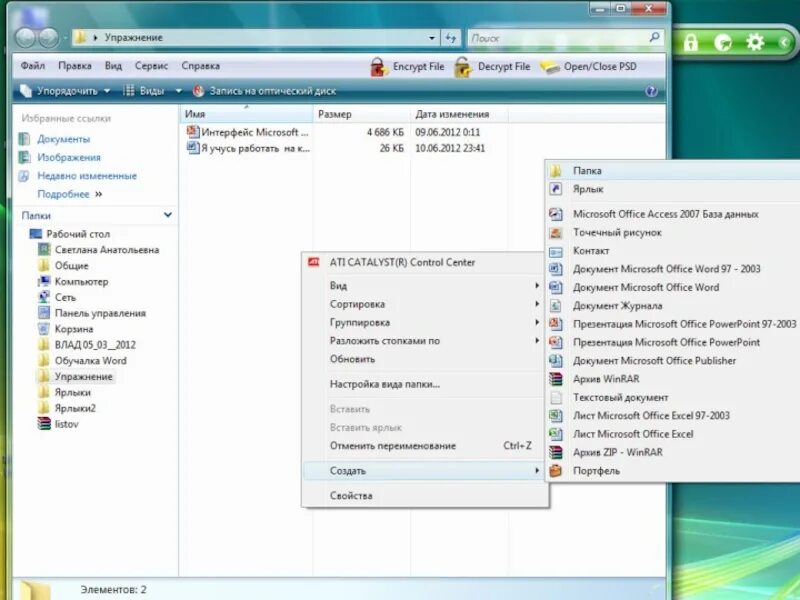Click the search magnifier icon
Viewport: 800px width, 600px height.
click(x=655, y=37)
